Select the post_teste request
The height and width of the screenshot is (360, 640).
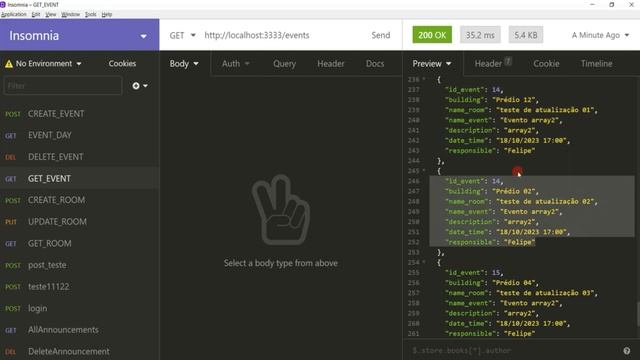click(x=80, y=265)
